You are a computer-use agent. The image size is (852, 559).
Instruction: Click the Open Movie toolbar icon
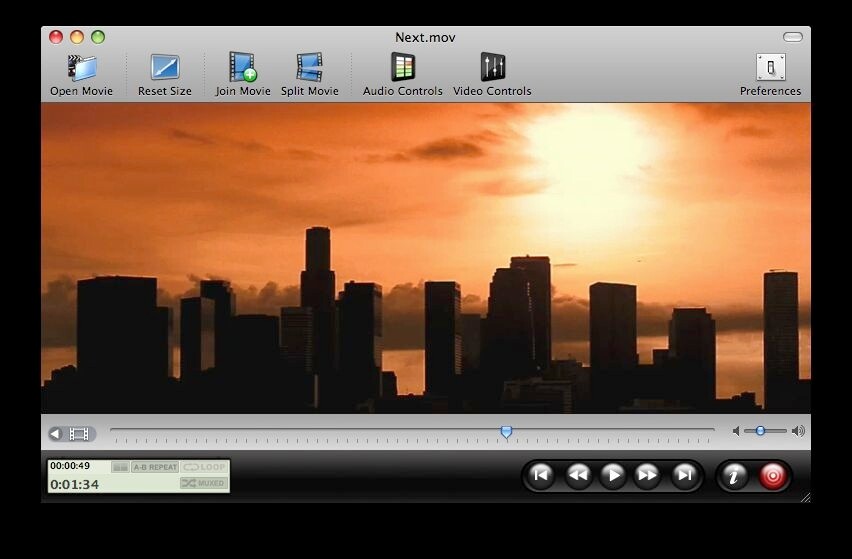point(82,68)
